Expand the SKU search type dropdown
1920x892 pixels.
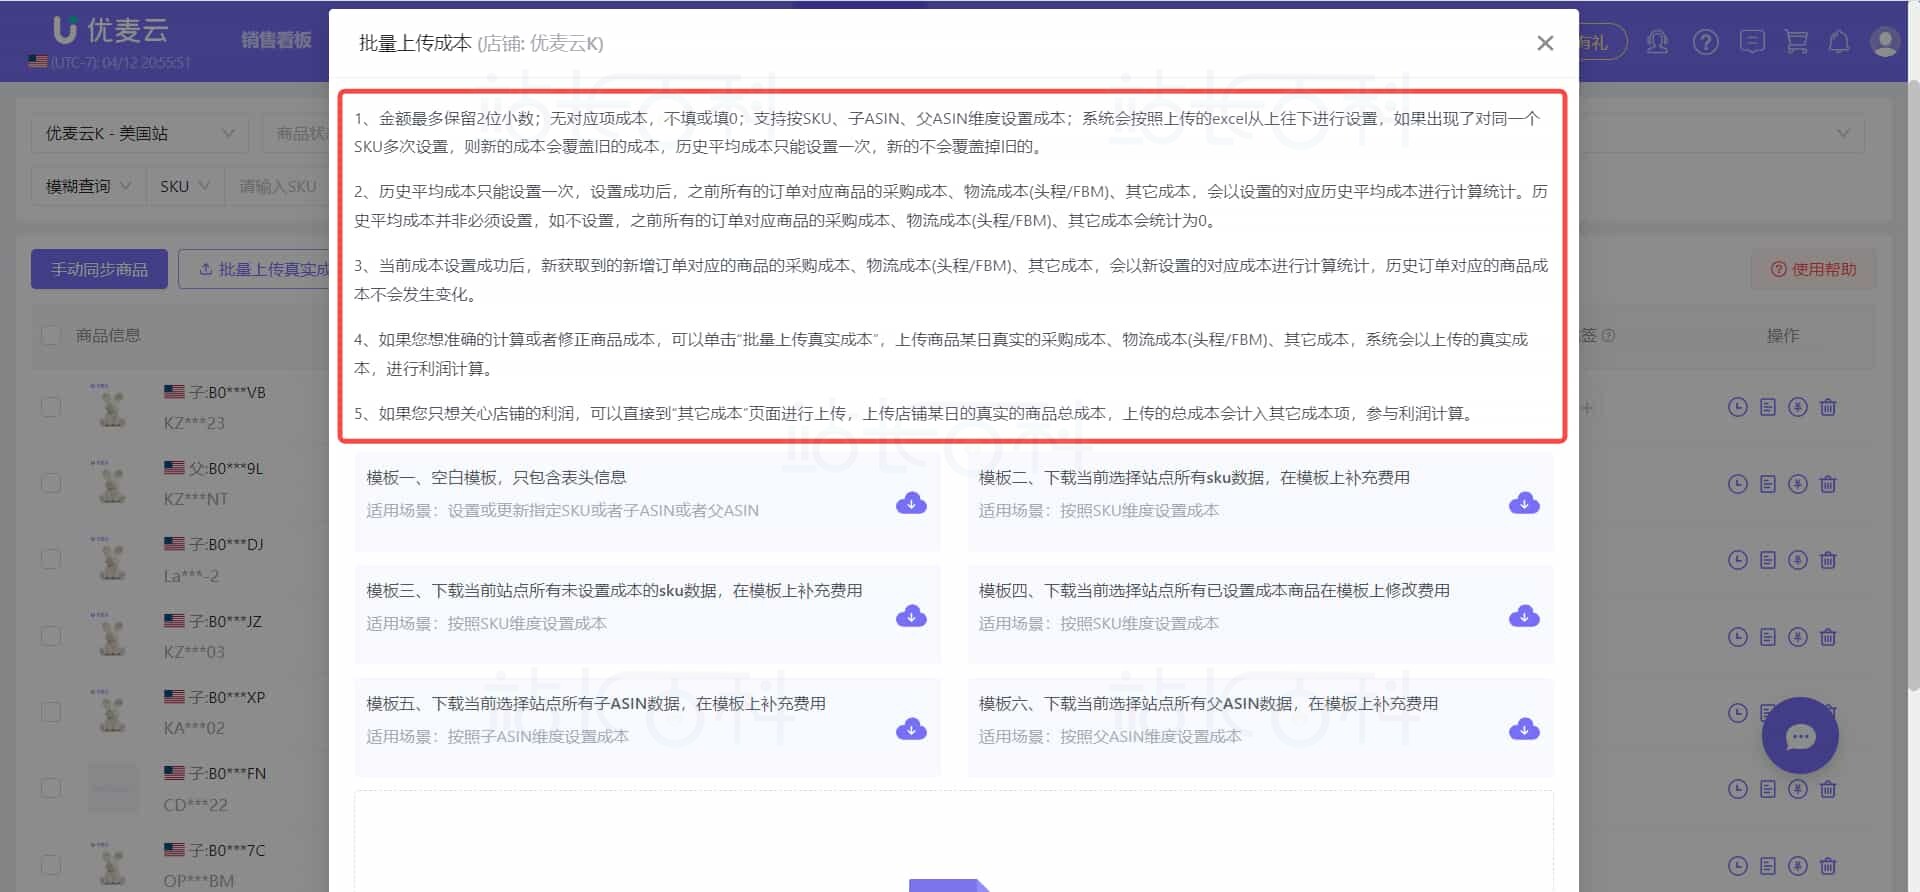point(185,186)
